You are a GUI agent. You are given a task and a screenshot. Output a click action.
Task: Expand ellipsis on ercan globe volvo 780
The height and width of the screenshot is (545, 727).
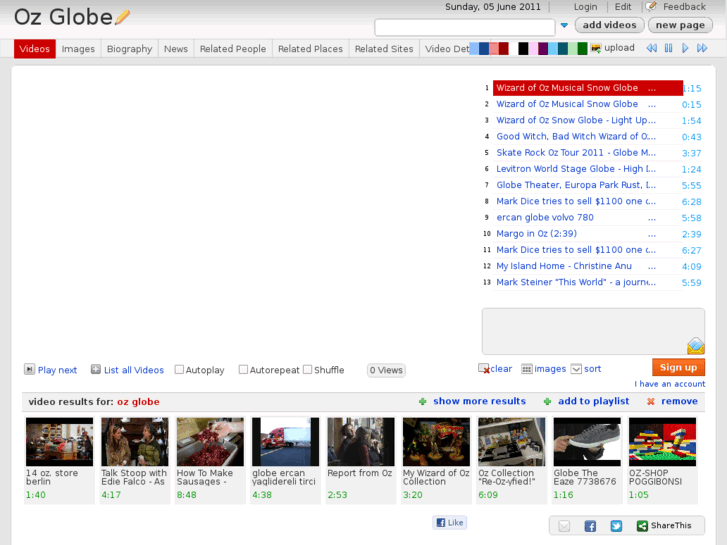point(652,218)
